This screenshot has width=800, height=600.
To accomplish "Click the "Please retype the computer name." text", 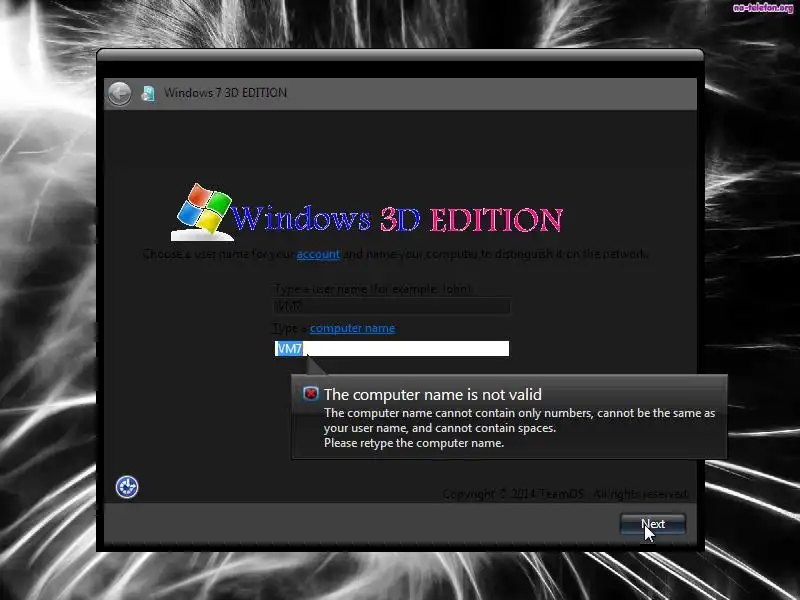I will coord(414,443).
